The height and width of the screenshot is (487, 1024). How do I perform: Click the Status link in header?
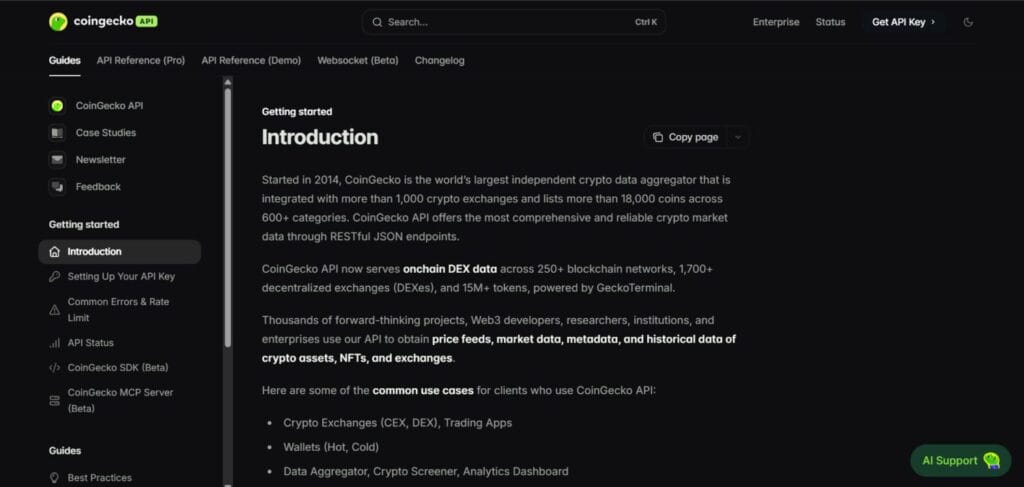[830, 22]
